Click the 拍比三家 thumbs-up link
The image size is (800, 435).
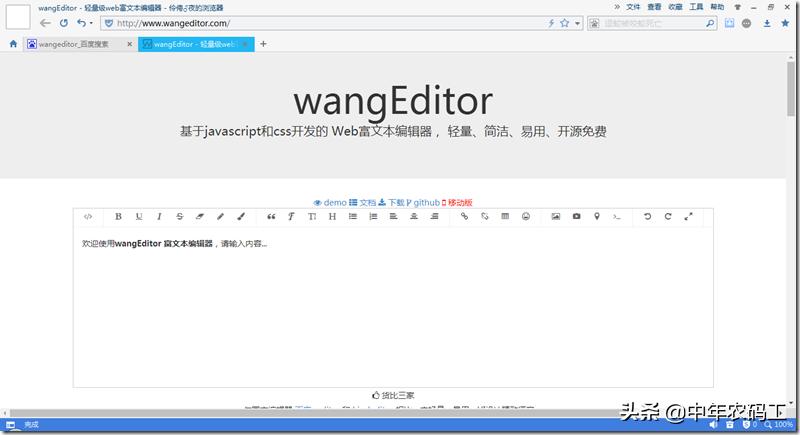pyautogui.click(x=393, y=395)
